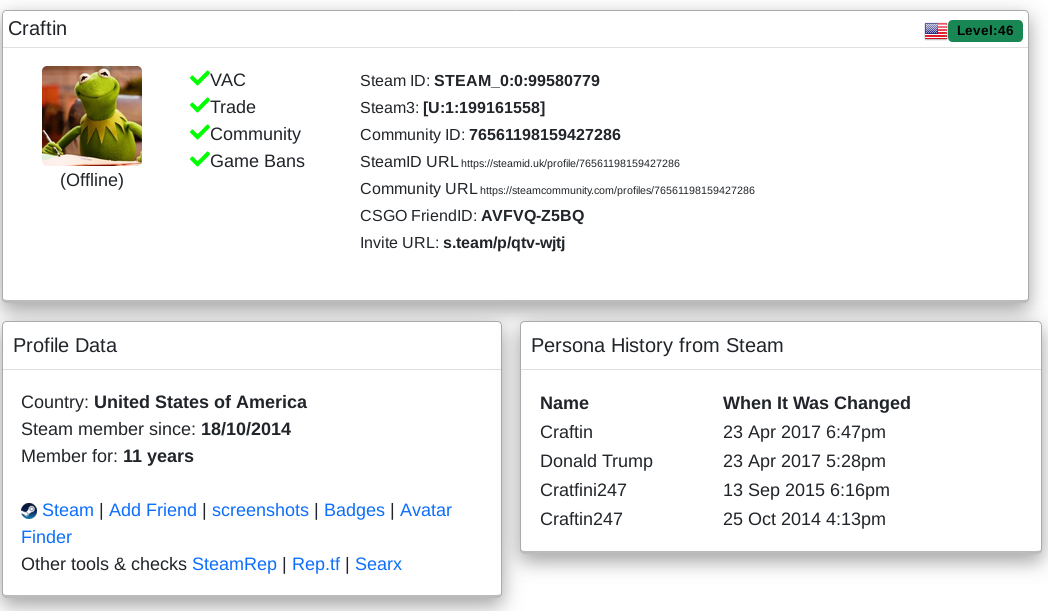This screenshot has width=1048, height=611.
Task: Open the Searx link
Action: coord(378,564)
